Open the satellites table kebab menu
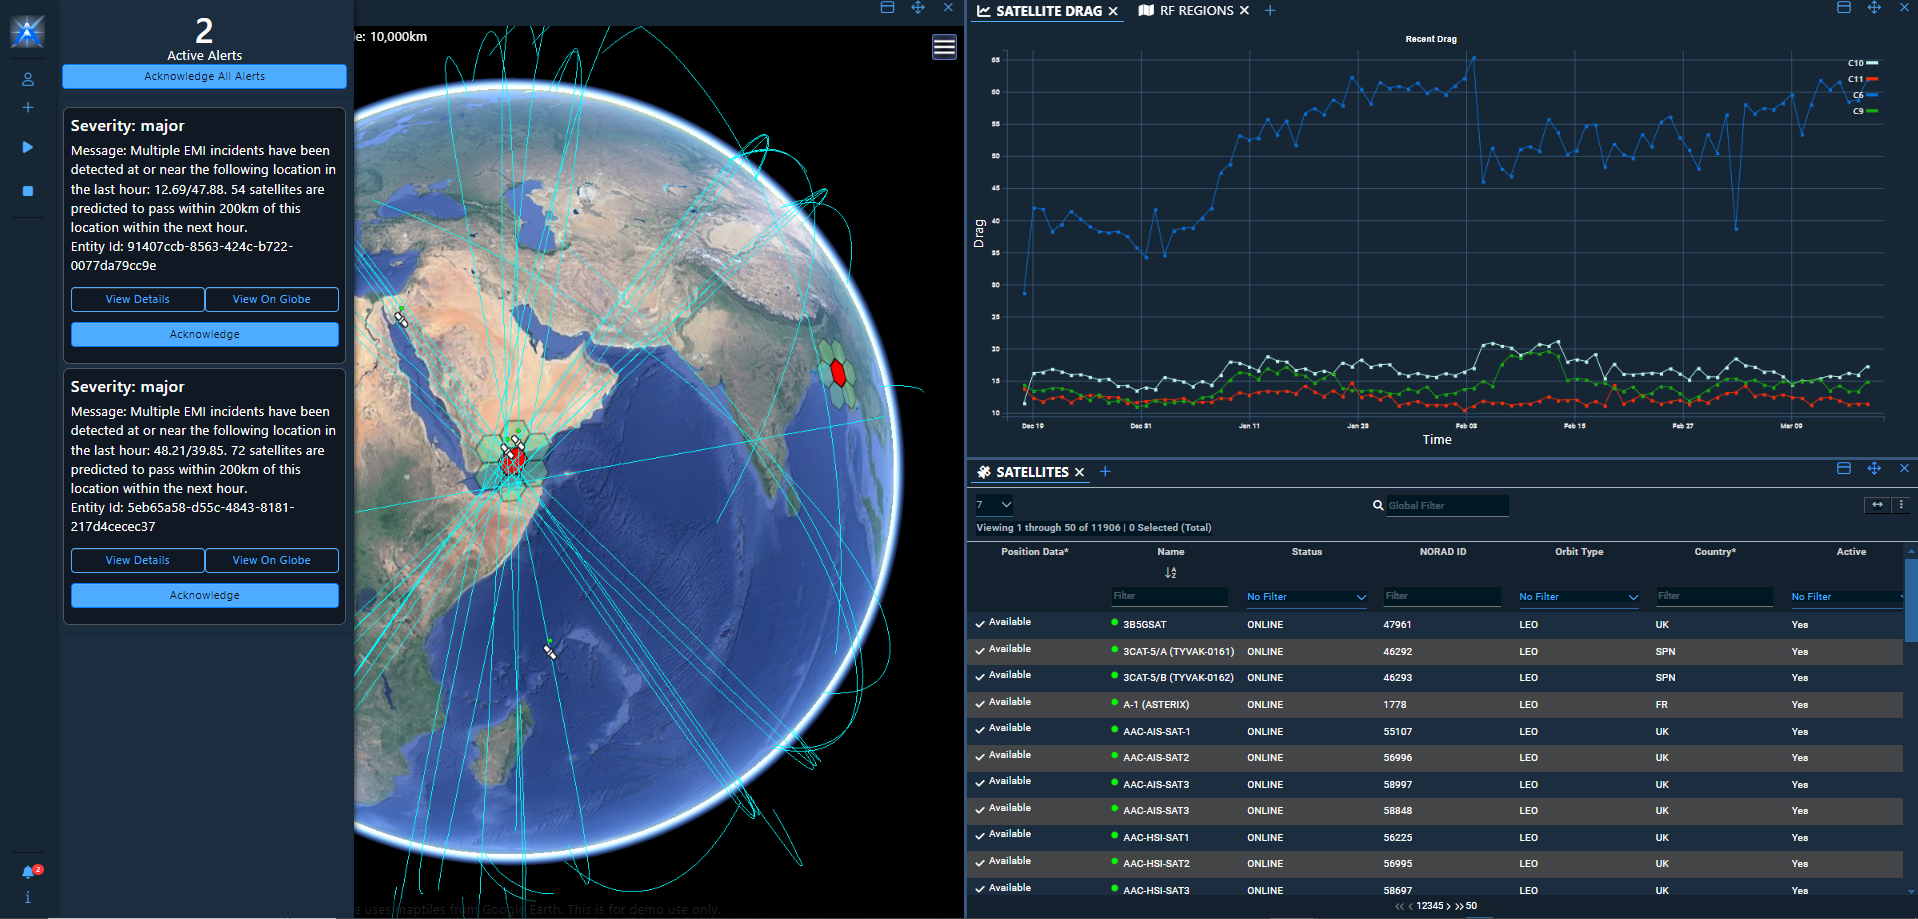The width and height of the screenshot is (1918, 919). coord(1901,505)
